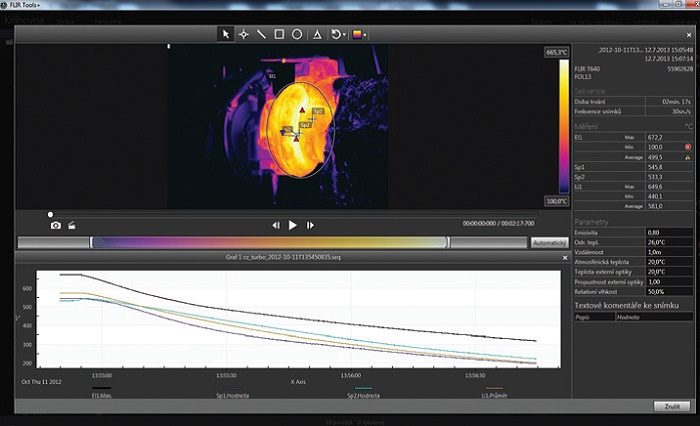This screenshot has height=426, width=700.
Task: Click the recording clapperboard icon
Action: [71, 226]
